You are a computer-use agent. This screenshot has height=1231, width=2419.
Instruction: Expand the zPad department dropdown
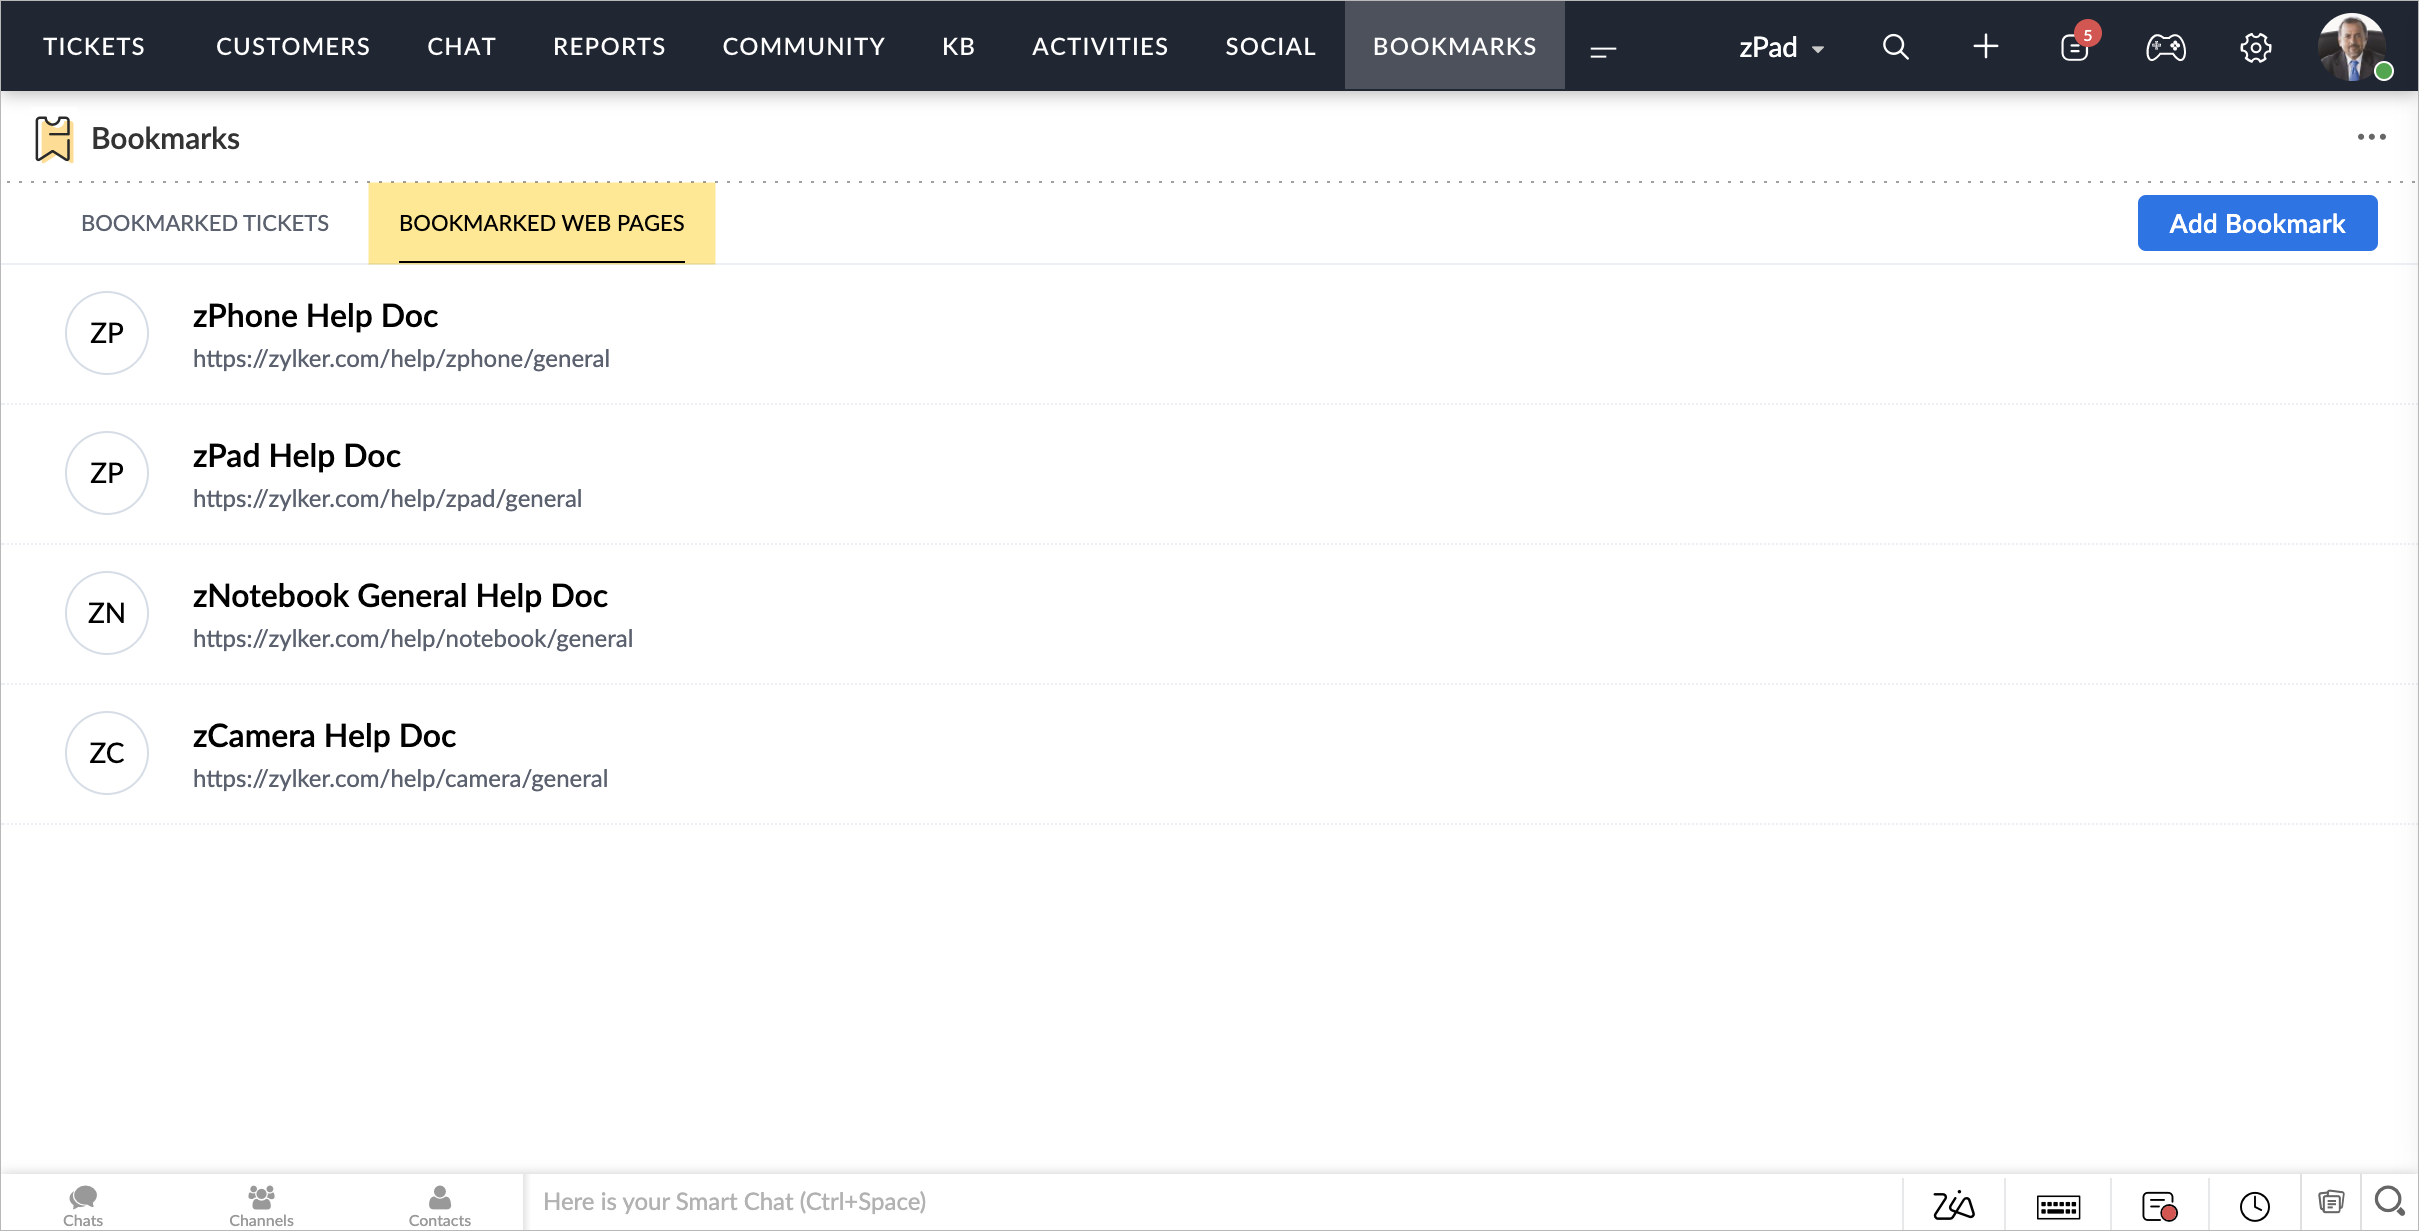click(x=1781, y=47)
